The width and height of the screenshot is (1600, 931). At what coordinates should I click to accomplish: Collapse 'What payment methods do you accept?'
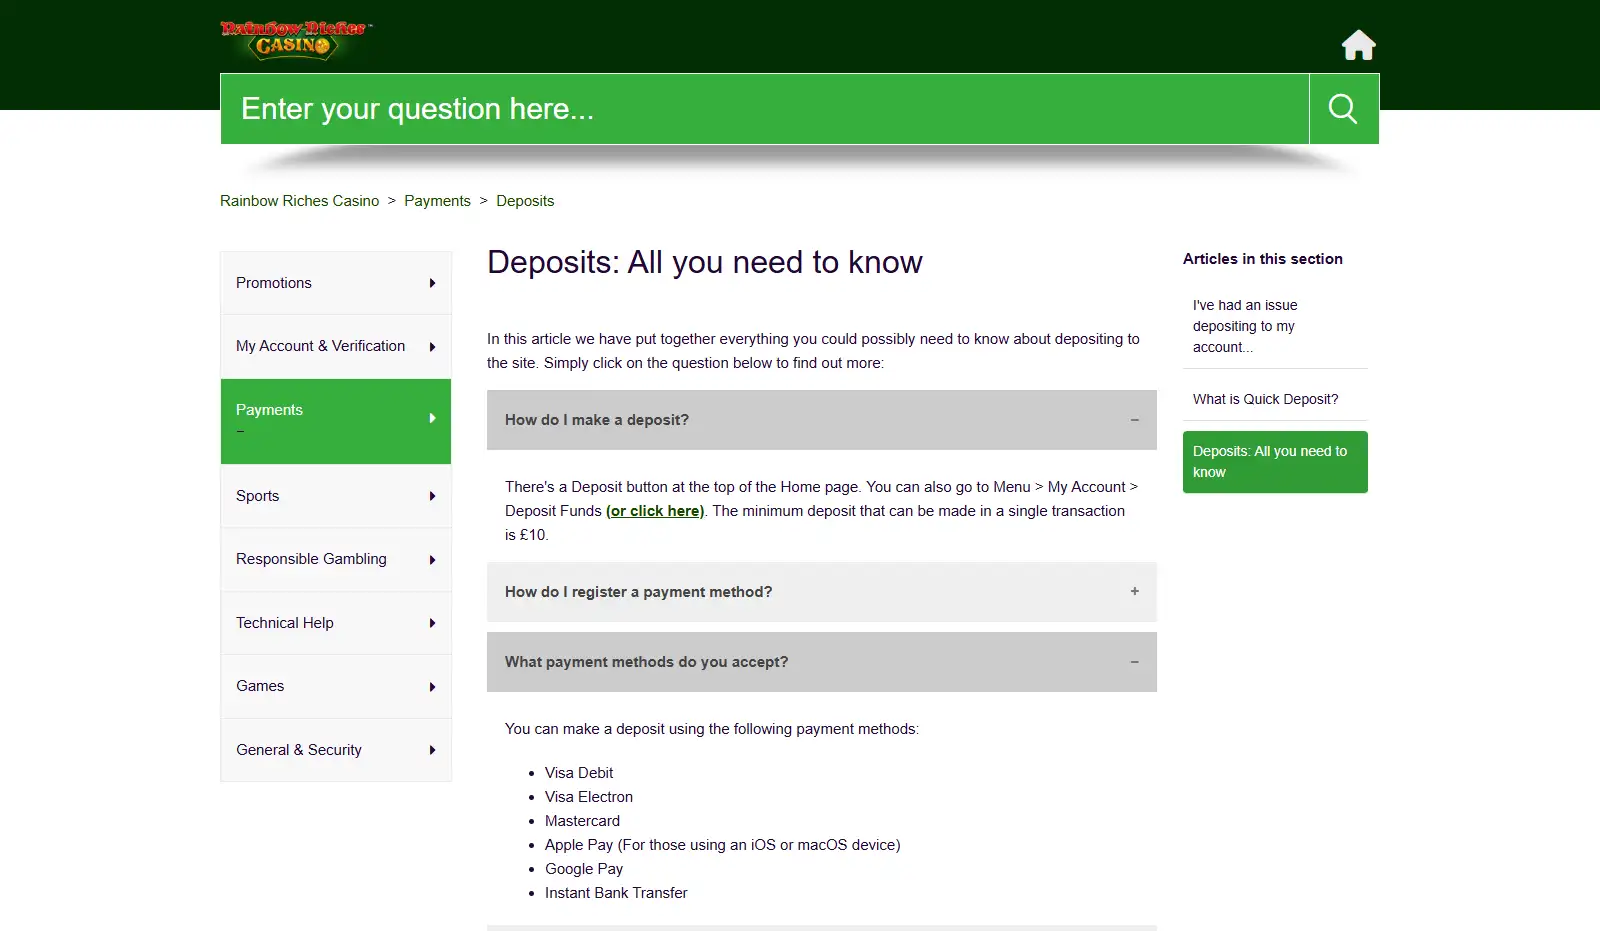(x=822, y=662)
